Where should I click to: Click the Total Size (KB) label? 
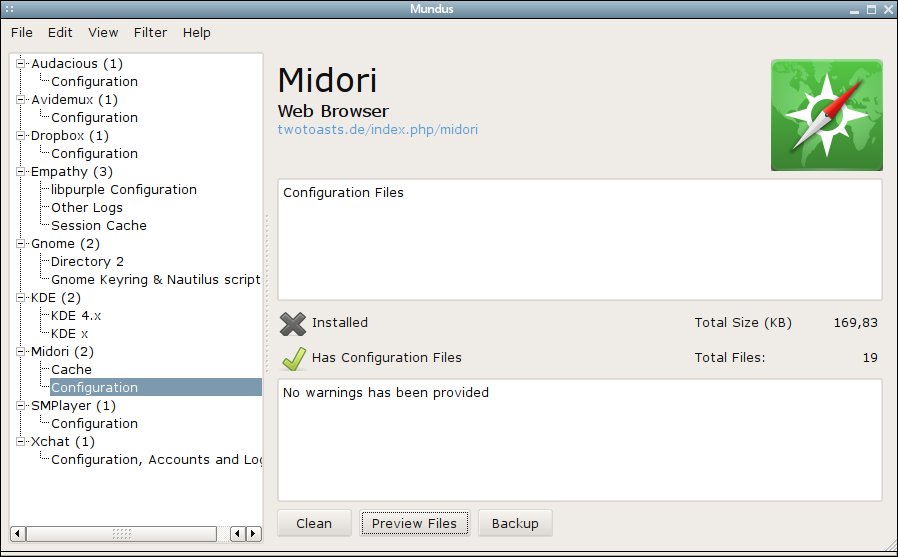point(743,323)
